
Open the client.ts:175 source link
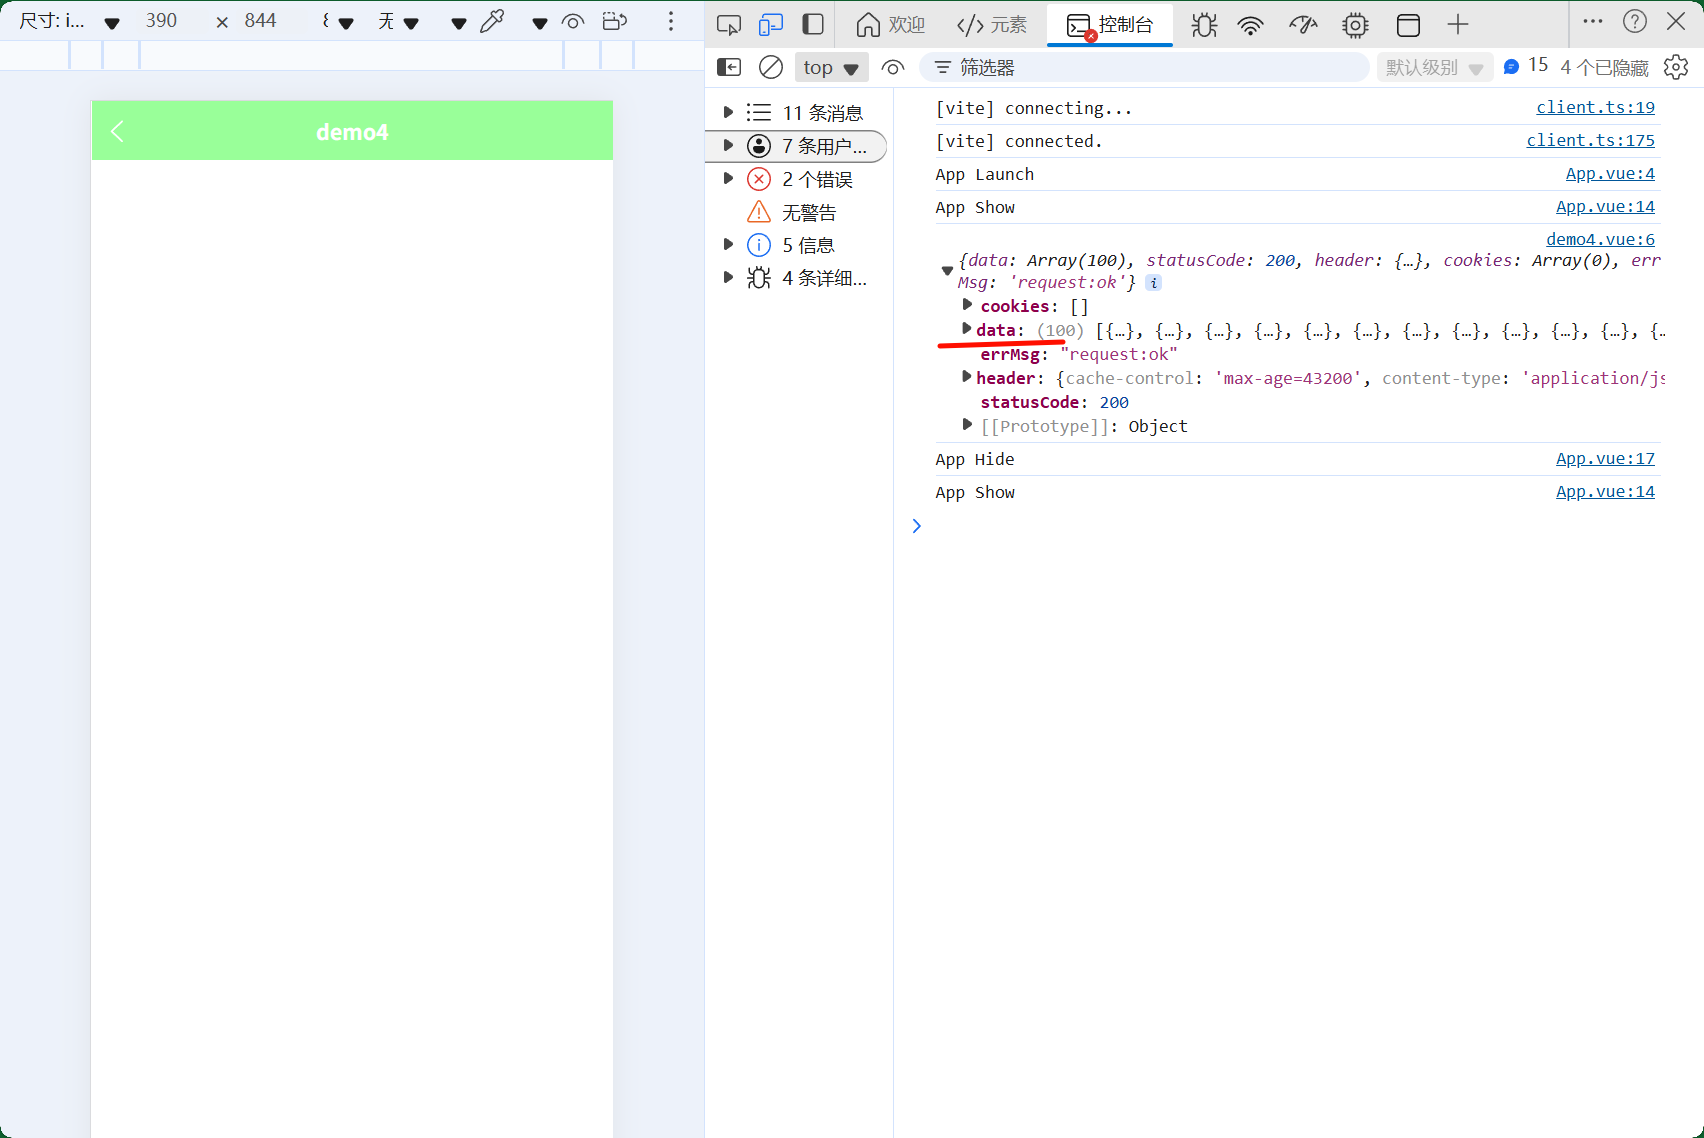(x=1591, y=140)
